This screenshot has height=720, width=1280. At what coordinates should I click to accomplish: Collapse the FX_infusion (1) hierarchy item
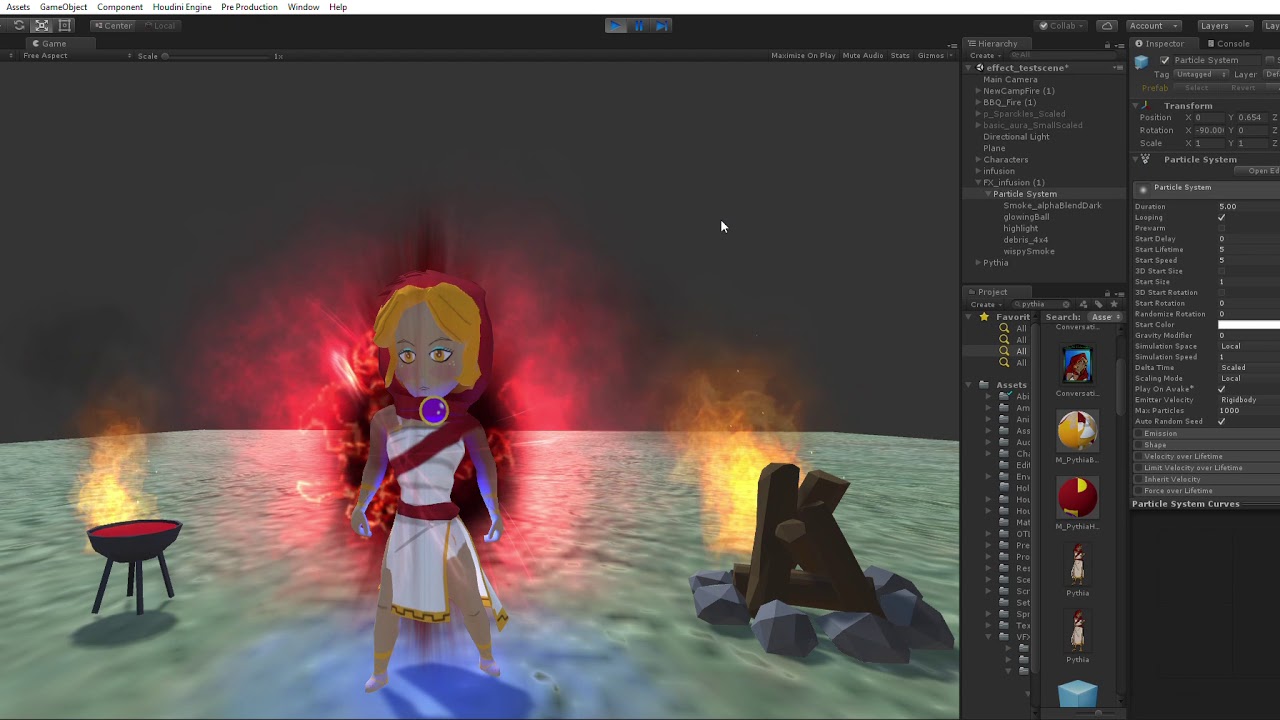click(x=978, y=183)
